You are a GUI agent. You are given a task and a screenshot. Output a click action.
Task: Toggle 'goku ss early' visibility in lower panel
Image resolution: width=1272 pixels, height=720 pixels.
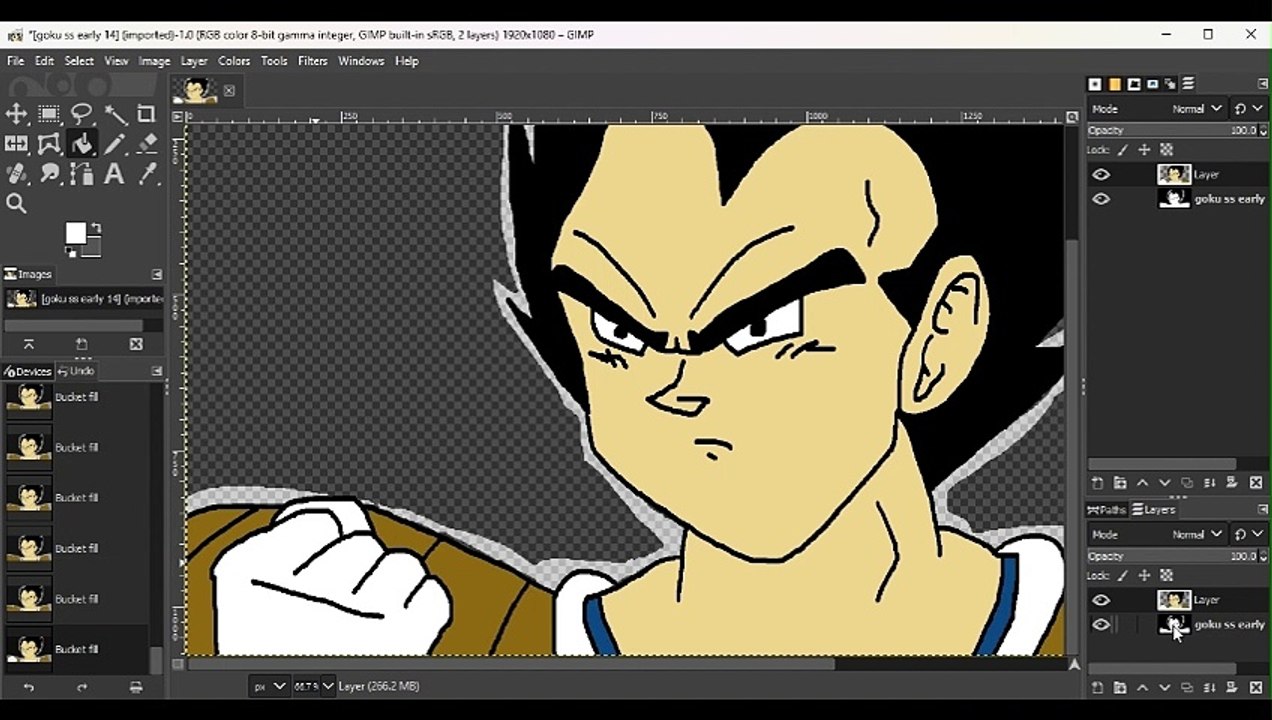coord(1101,625)
